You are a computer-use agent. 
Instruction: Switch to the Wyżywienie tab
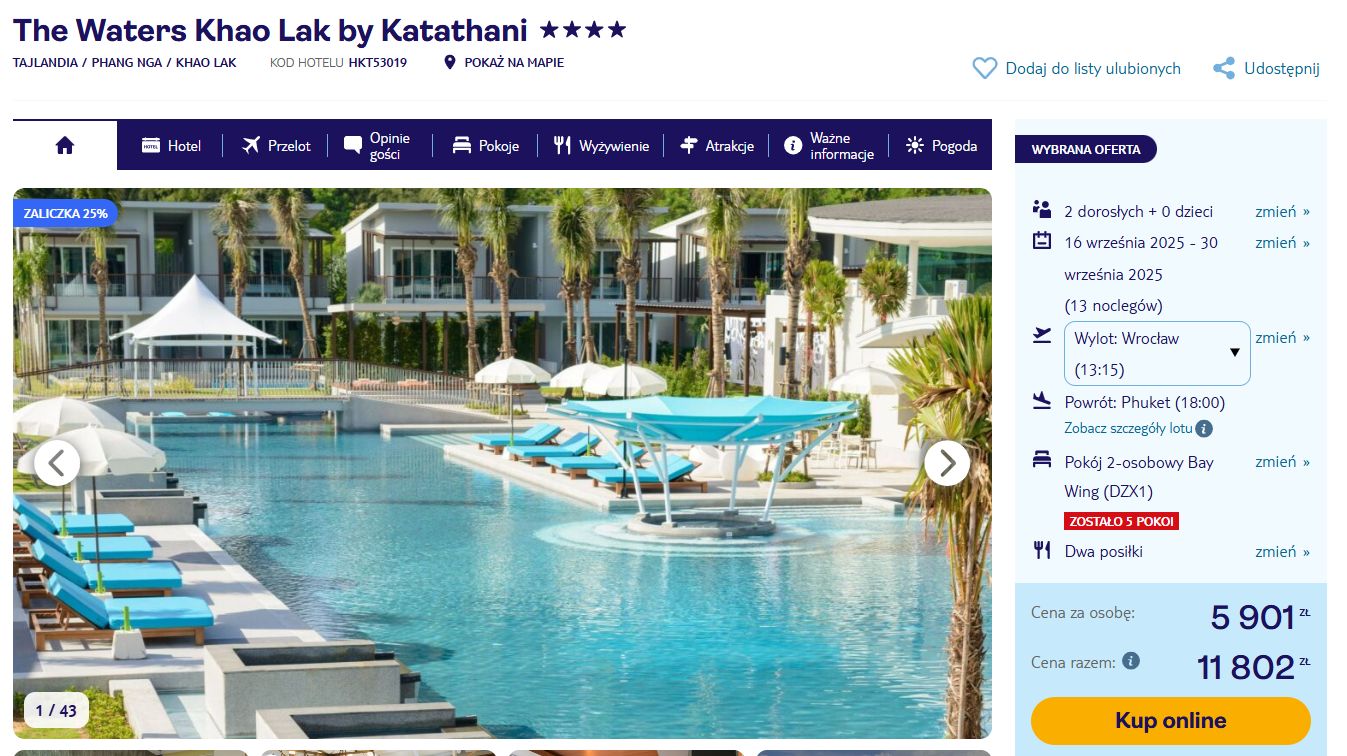602,146
